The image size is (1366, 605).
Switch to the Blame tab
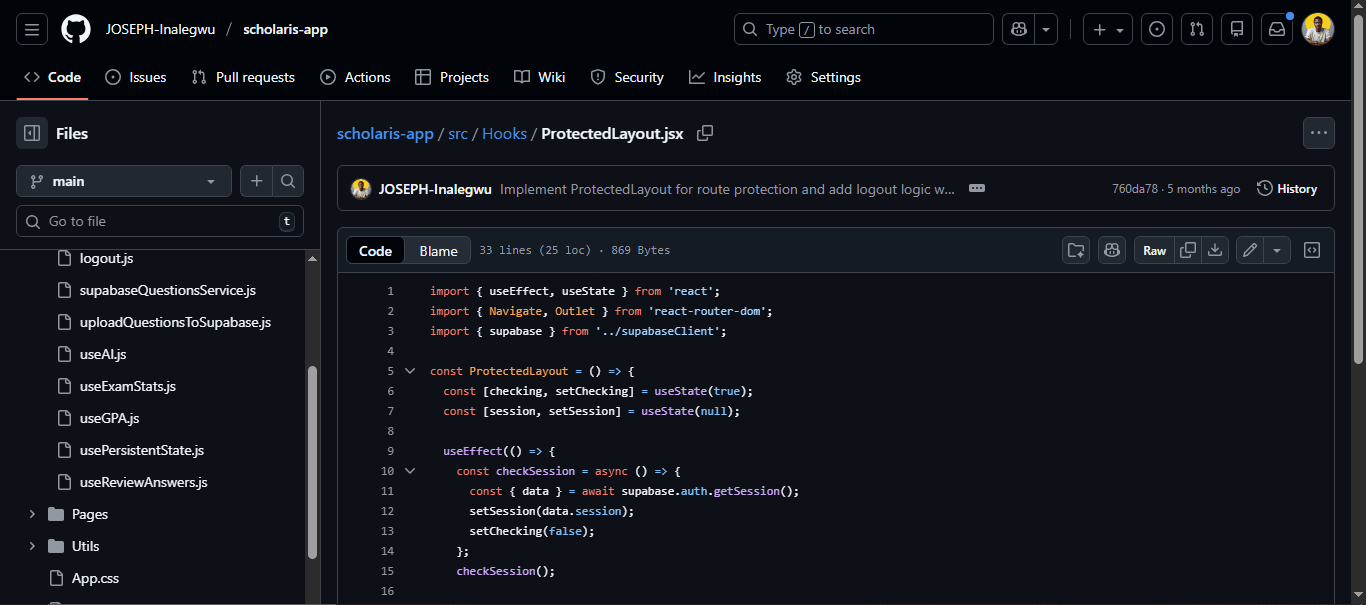click(438, 250)
